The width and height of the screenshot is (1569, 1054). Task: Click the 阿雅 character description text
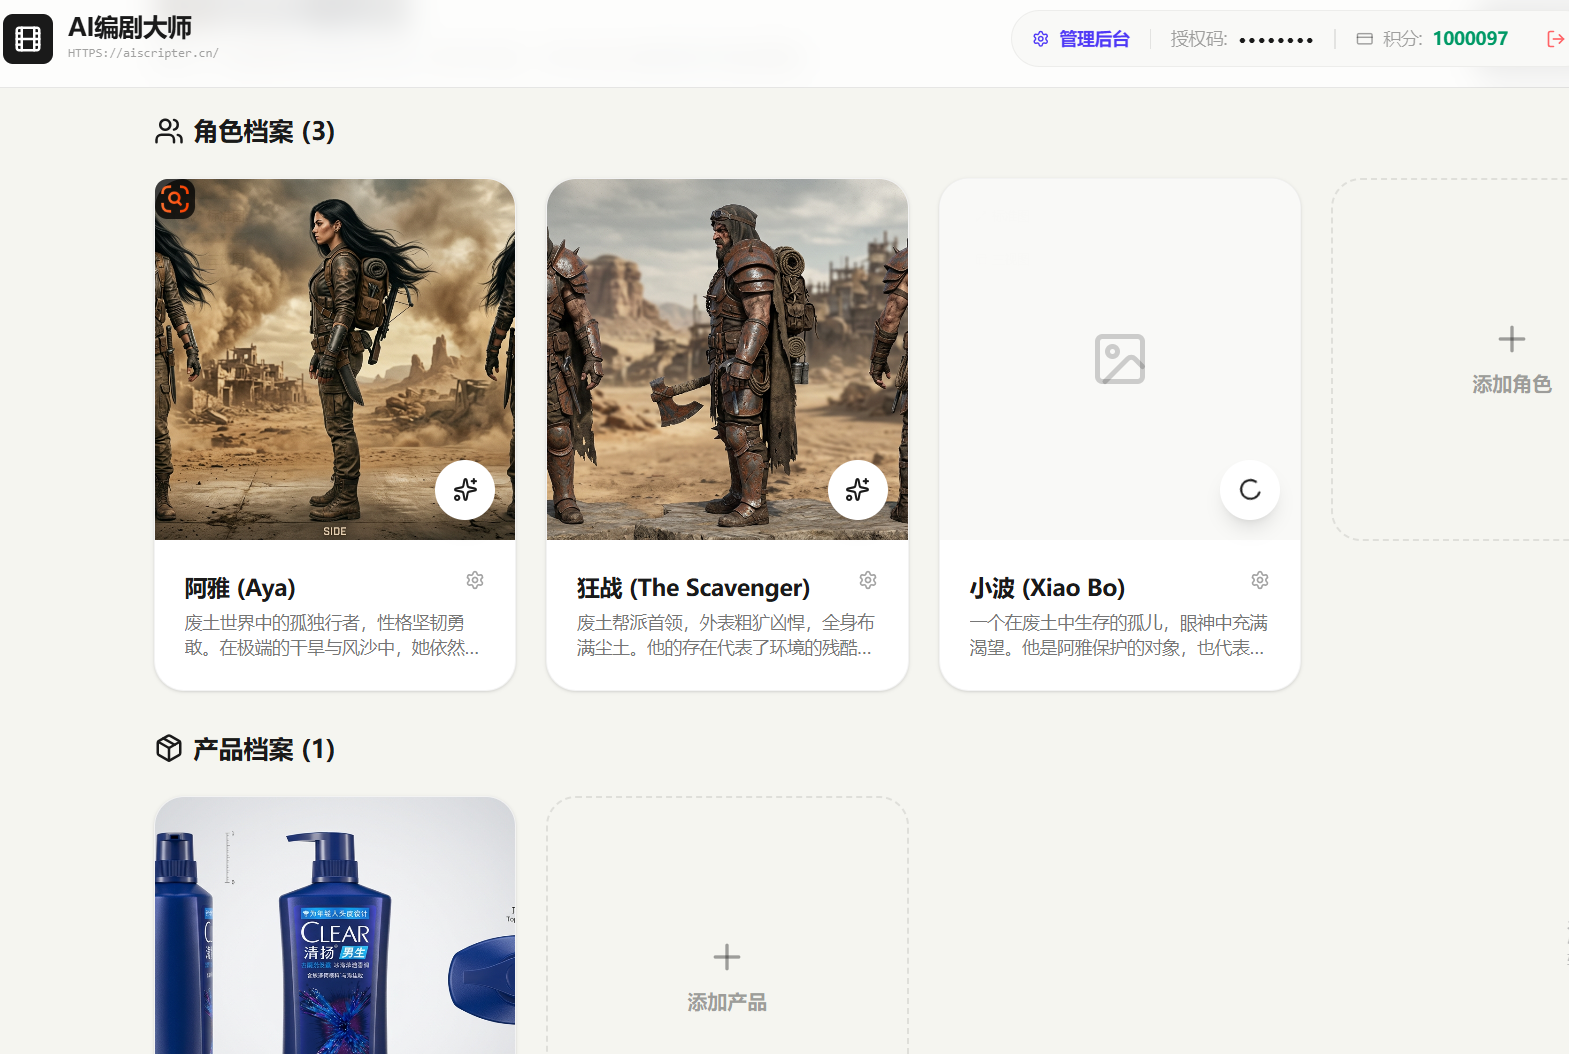click(x=331, y=635)
